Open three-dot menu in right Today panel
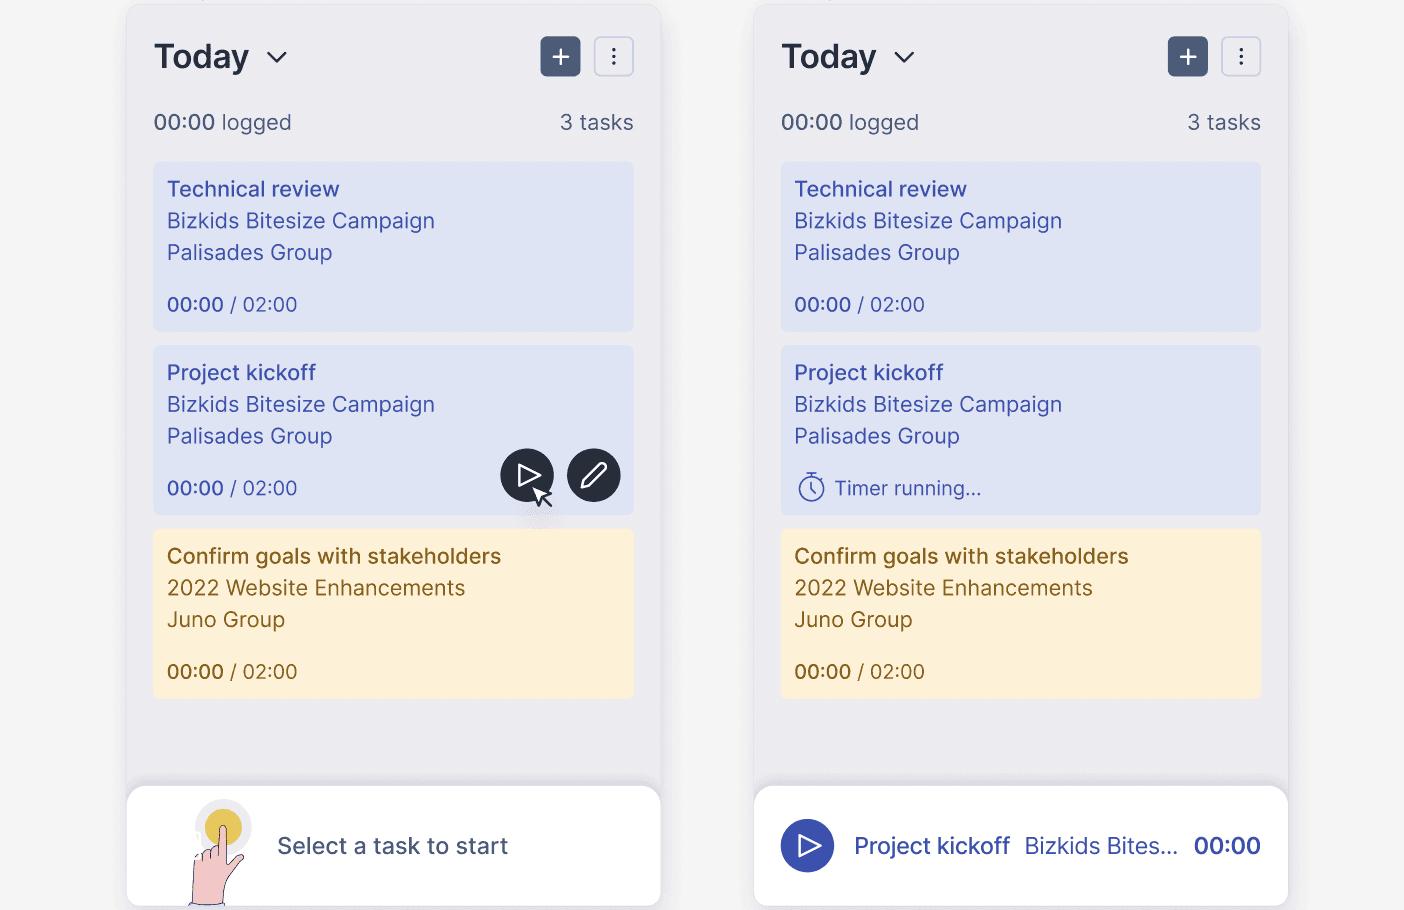Screen dimensions: 1404x910 pos(1241,57)
